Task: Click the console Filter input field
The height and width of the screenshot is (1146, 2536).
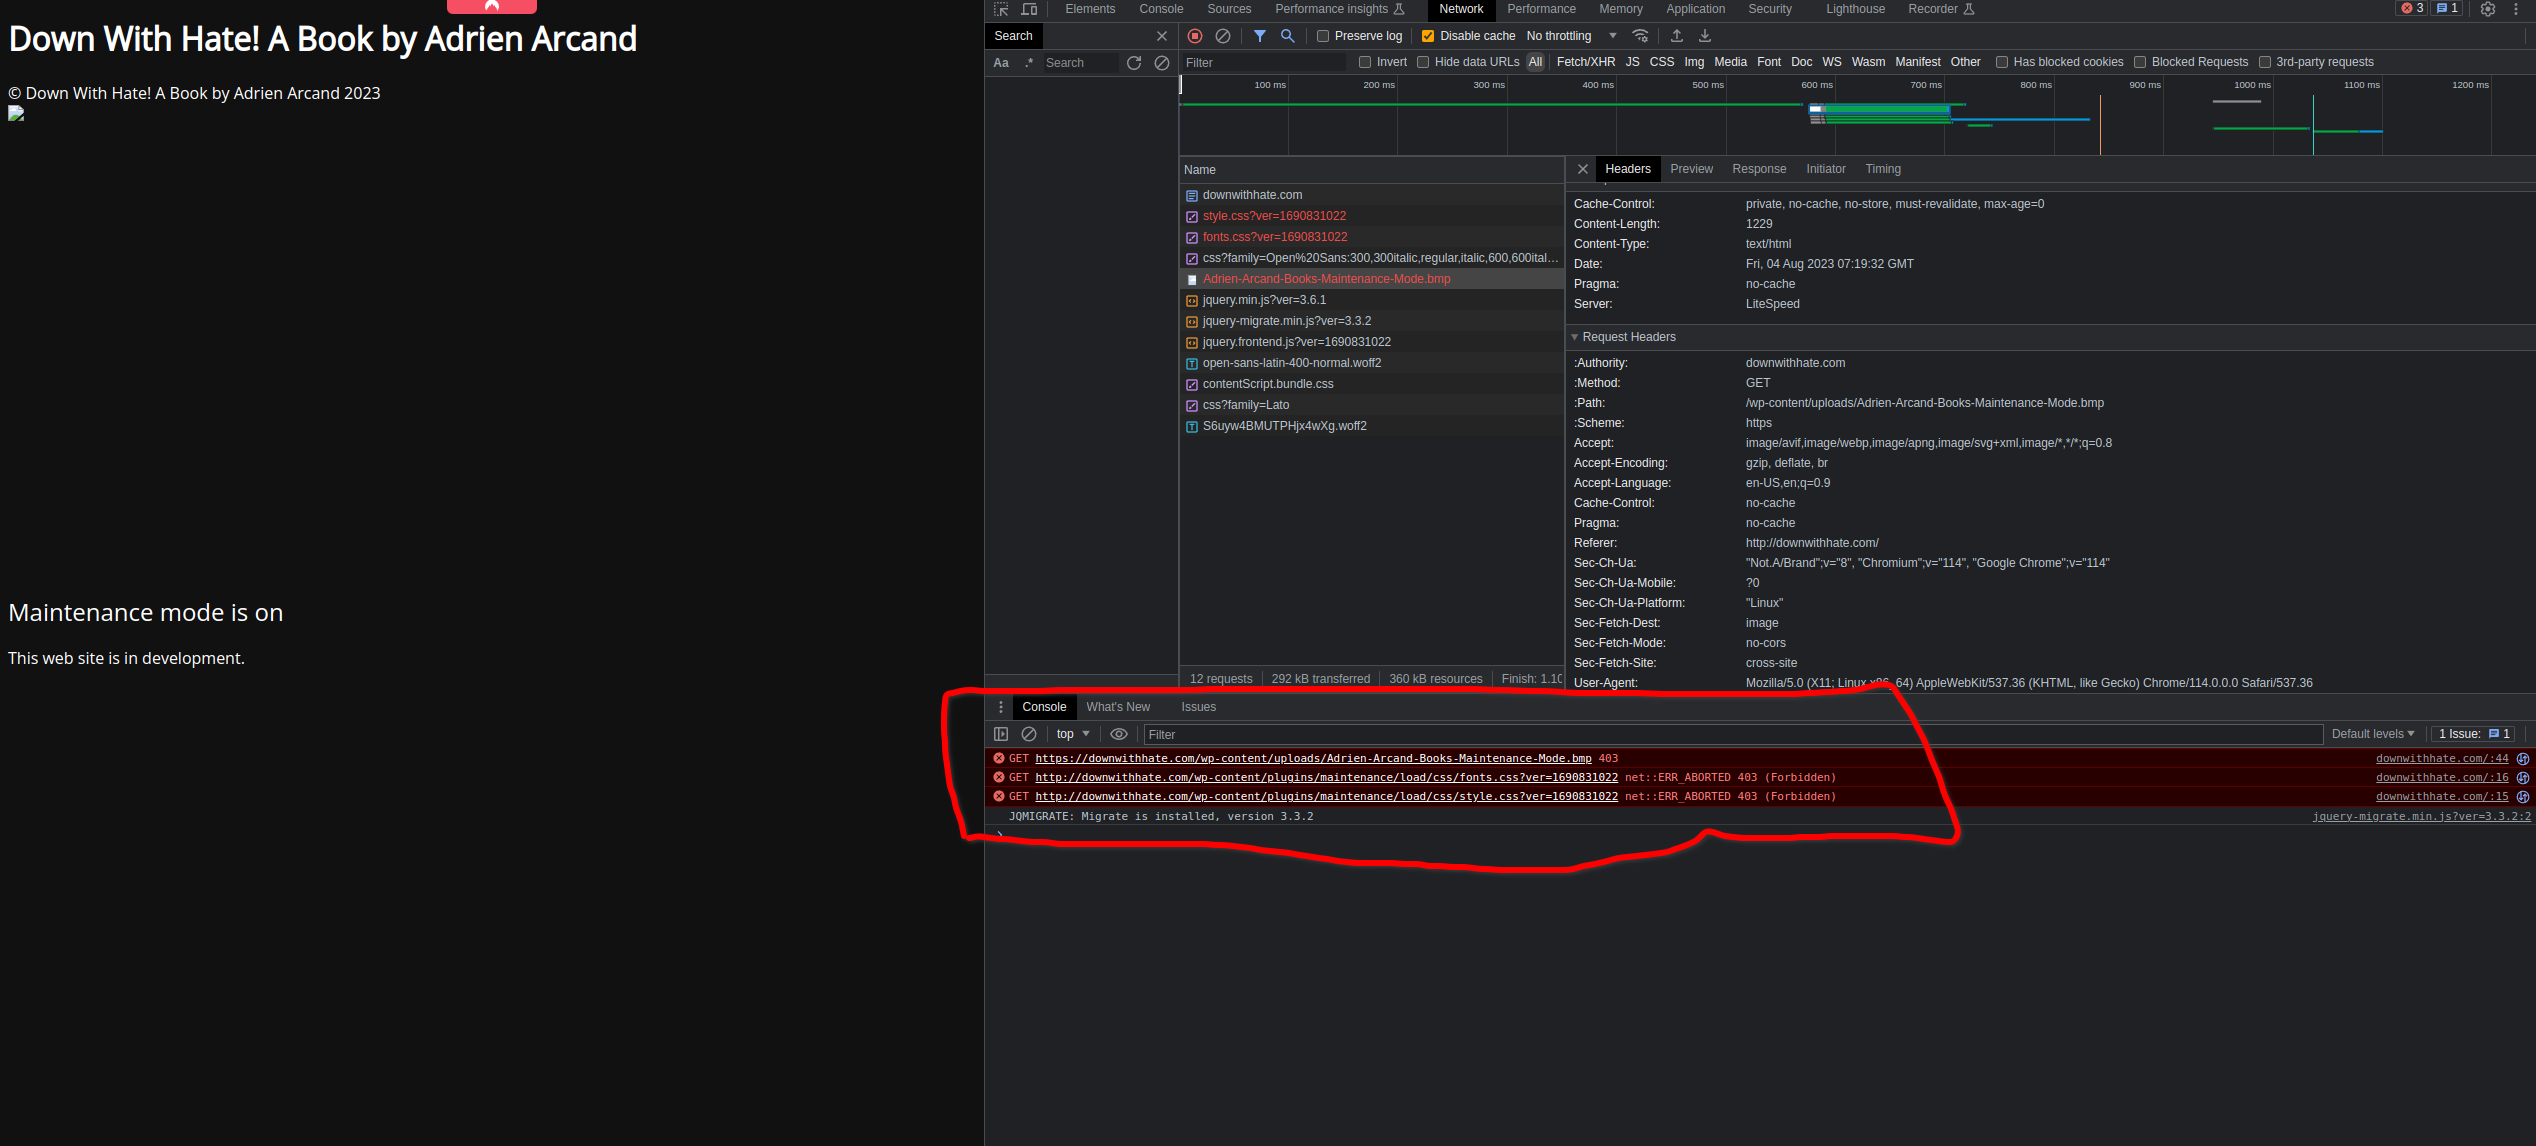Action: pyautogui.click(x=1732, y=734)
